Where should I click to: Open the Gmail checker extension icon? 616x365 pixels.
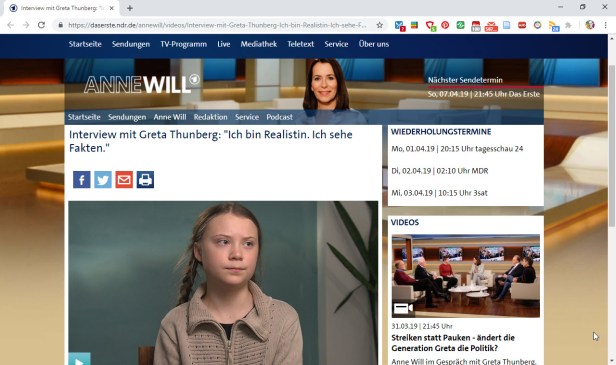pyautogui.click(x=491, y=26)
